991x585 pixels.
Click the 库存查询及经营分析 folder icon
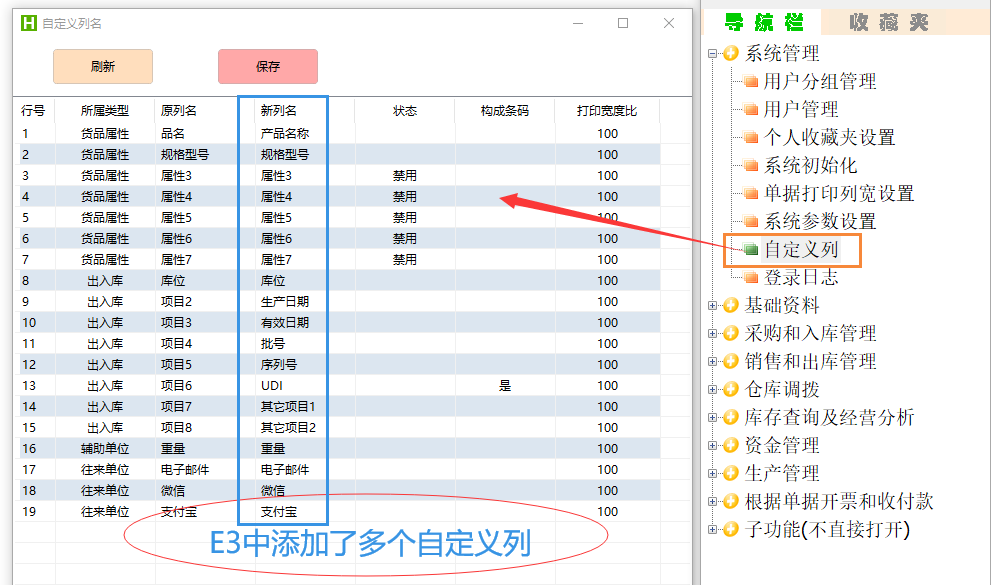pyautogui.click(x=731, y=417)
